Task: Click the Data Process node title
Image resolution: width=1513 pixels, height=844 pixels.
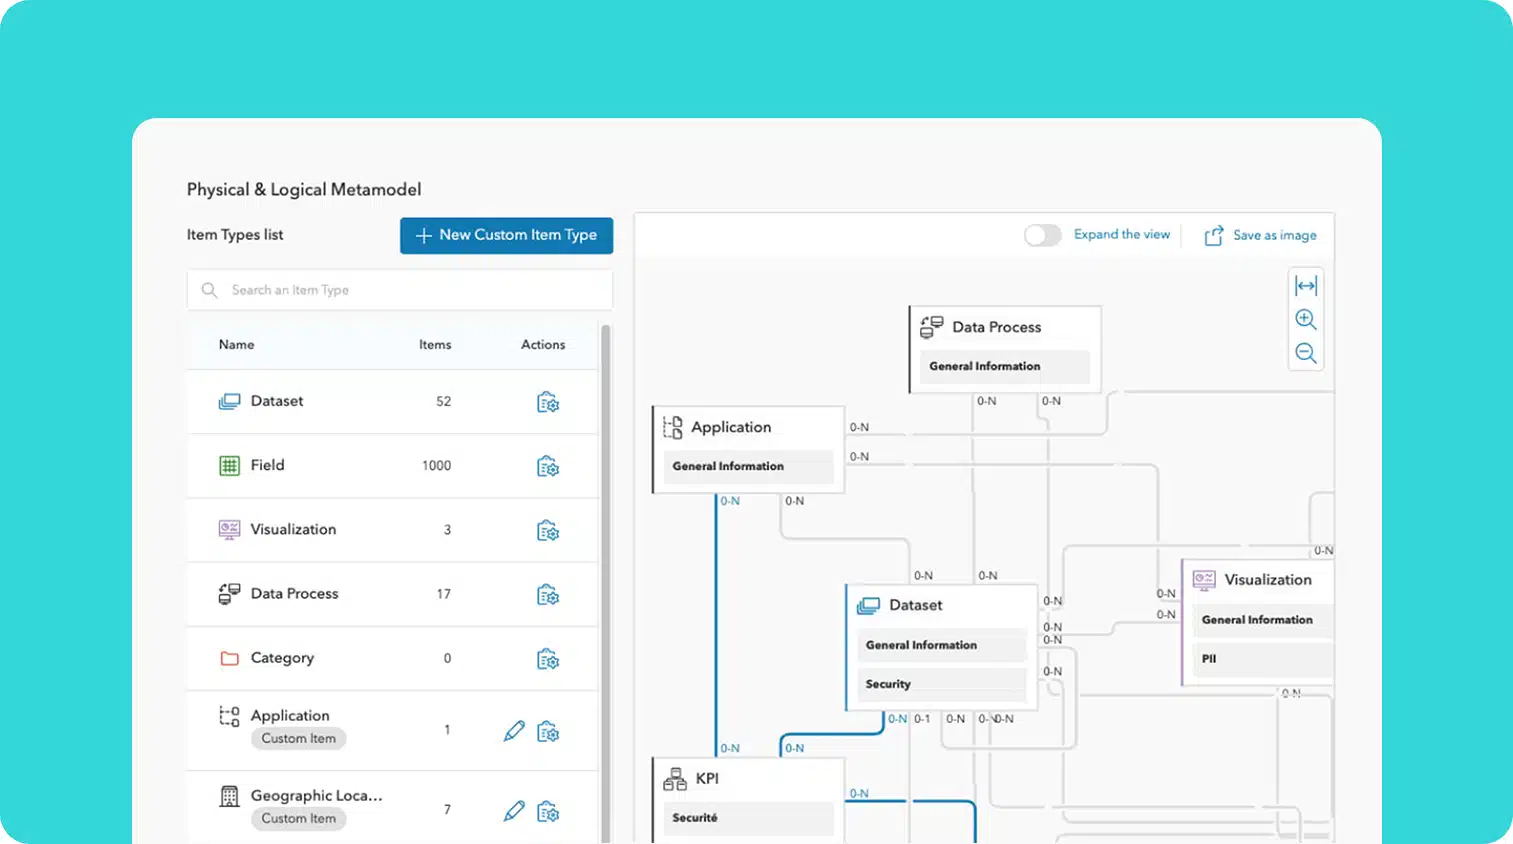Action: (x=996, y=327)
